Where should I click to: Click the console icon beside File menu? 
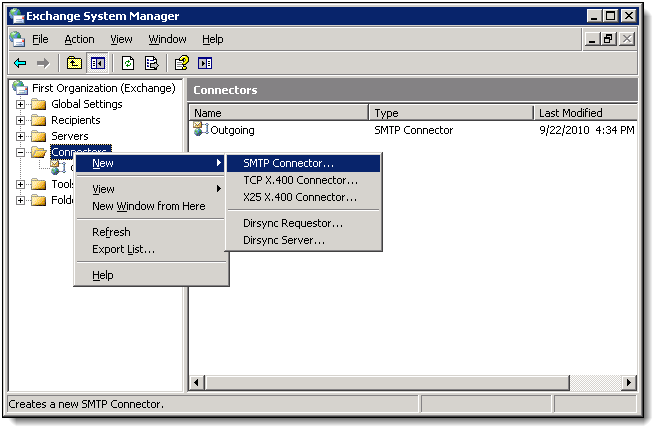[x=17, y=39]
